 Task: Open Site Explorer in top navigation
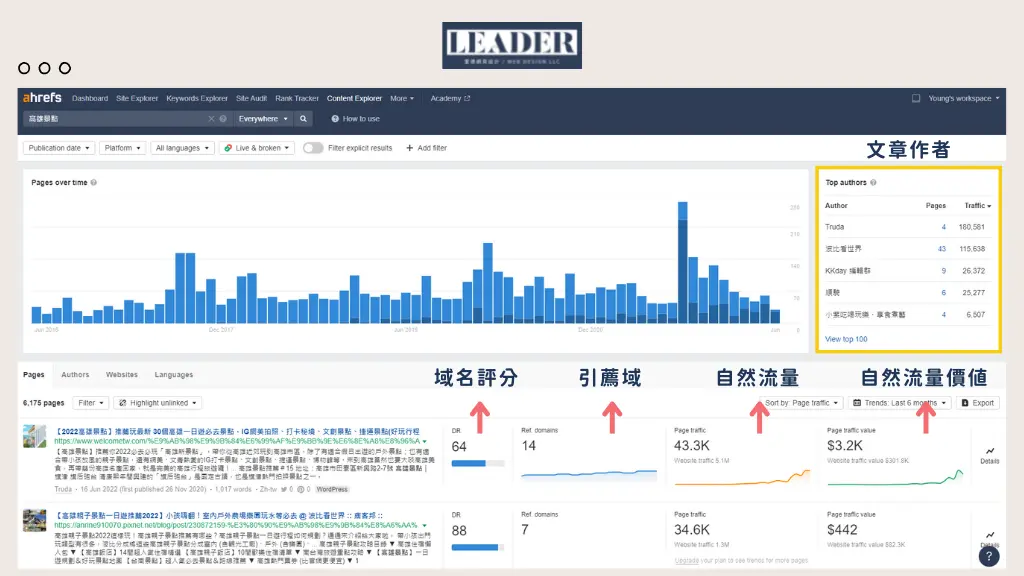(x=137, y=98)
